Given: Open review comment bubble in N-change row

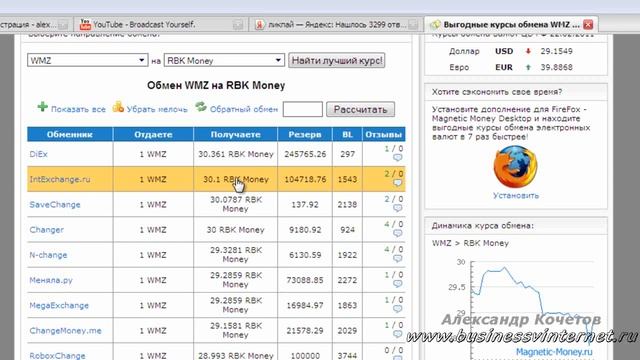Looking at the screenshot, I should (x=398, y=259).
